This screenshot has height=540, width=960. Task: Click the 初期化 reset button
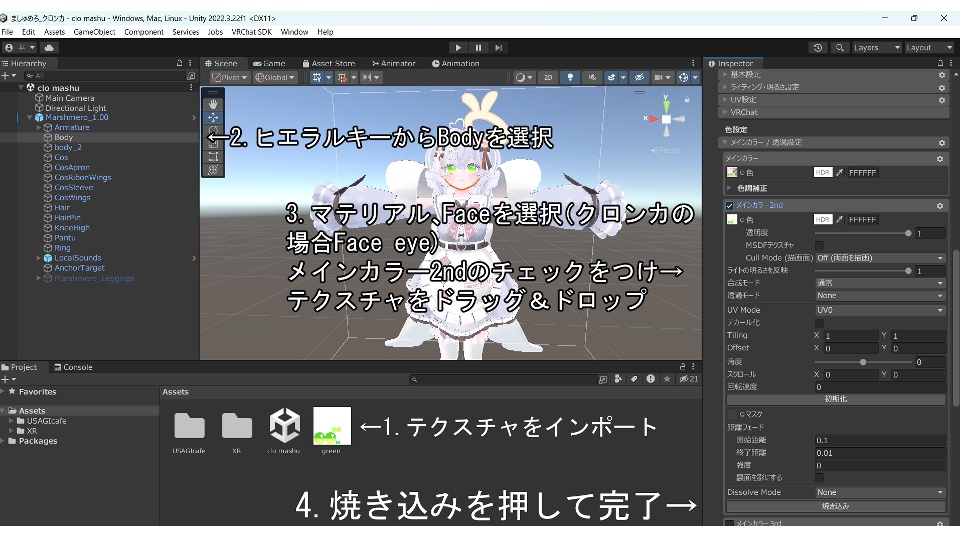tap(836, 399)
